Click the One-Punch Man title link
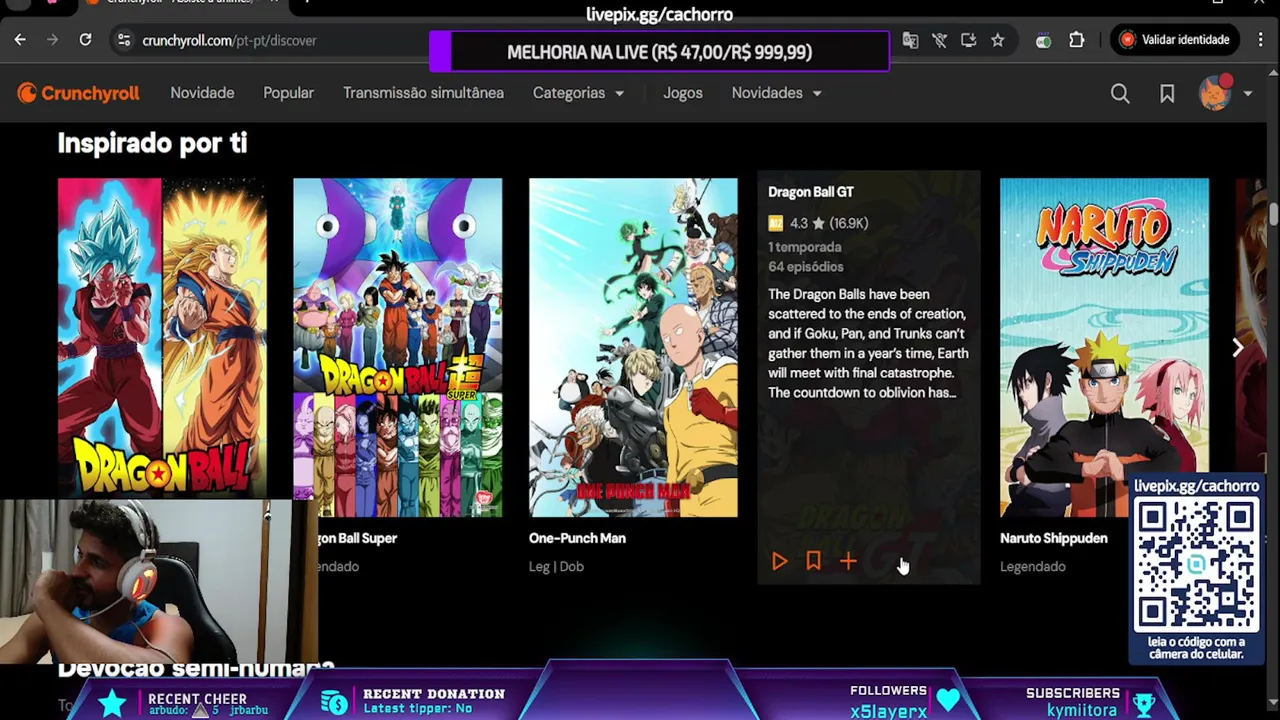Viewport: 1280px width, 720px height. tap(577, 538)
